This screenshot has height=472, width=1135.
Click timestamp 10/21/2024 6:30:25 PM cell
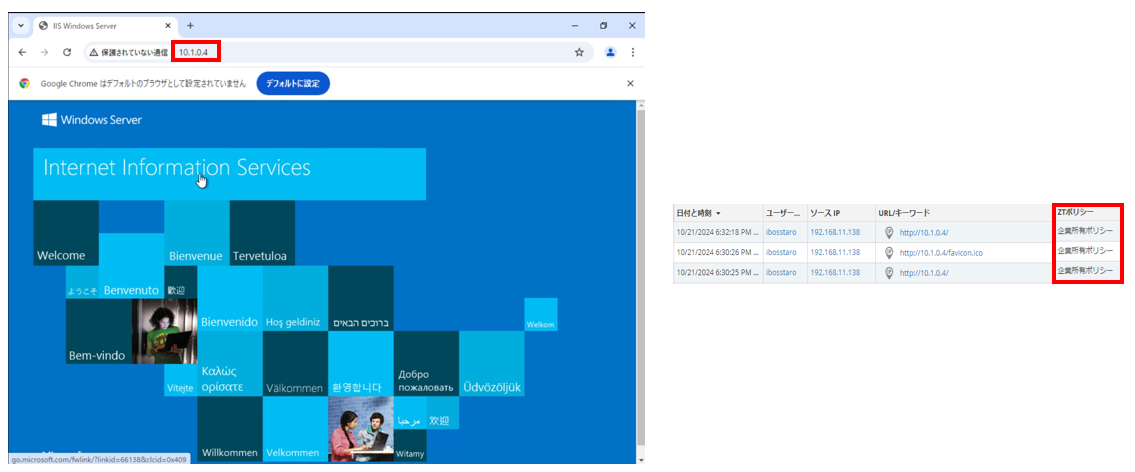pyautogui.click(x=717, y=273)
